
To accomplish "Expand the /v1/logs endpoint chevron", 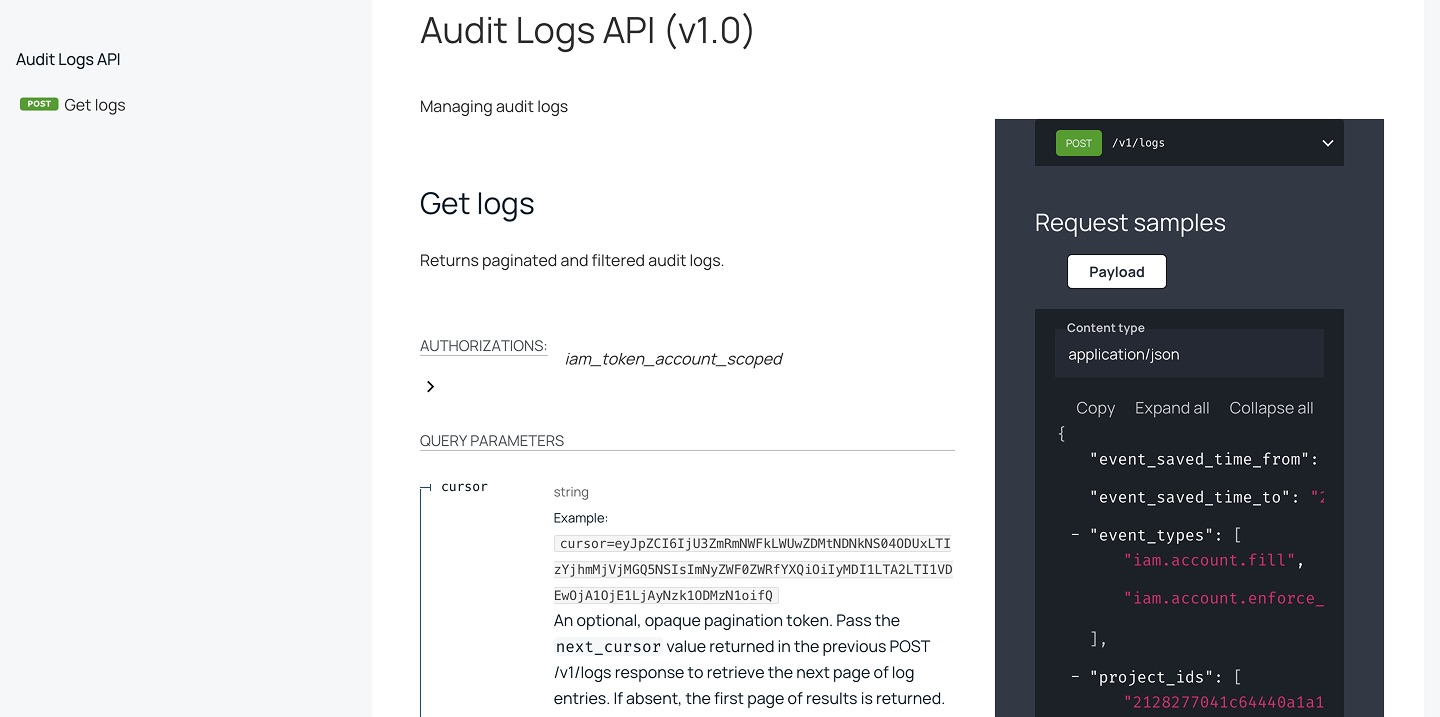I will [x=1327, y=143].
